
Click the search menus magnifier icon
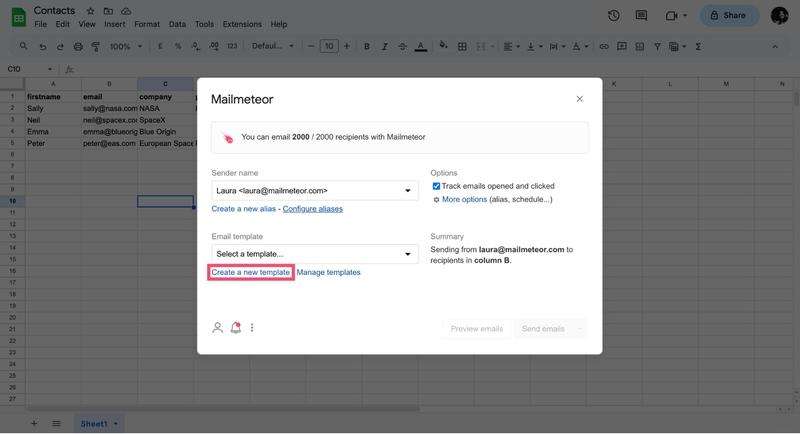pos(23,46)
